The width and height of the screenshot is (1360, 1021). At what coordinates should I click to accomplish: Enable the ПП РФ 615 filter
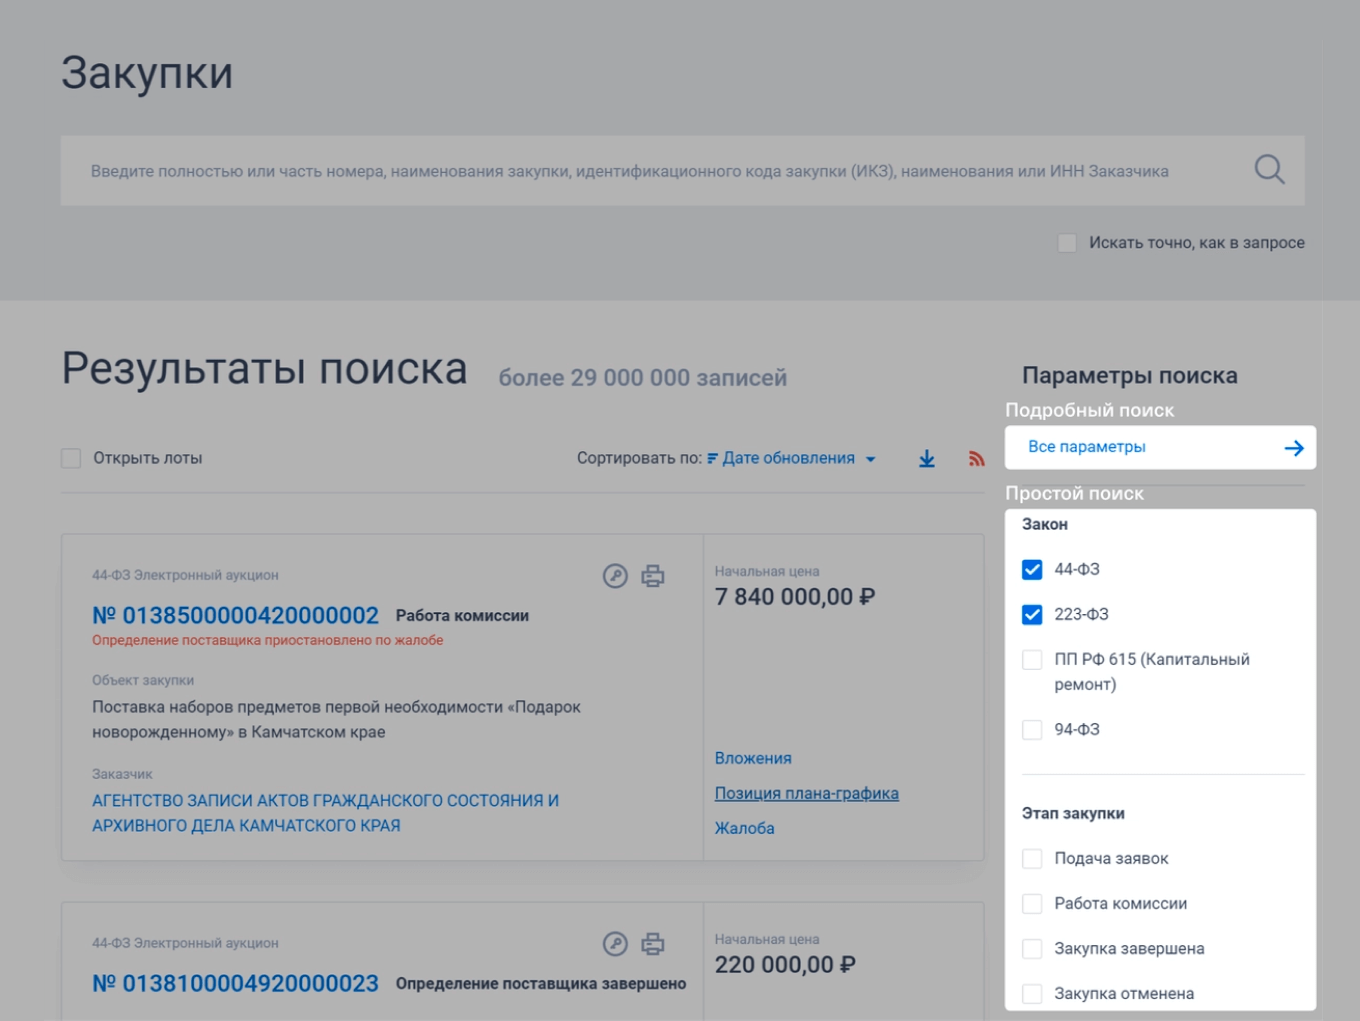(1031, 659)
